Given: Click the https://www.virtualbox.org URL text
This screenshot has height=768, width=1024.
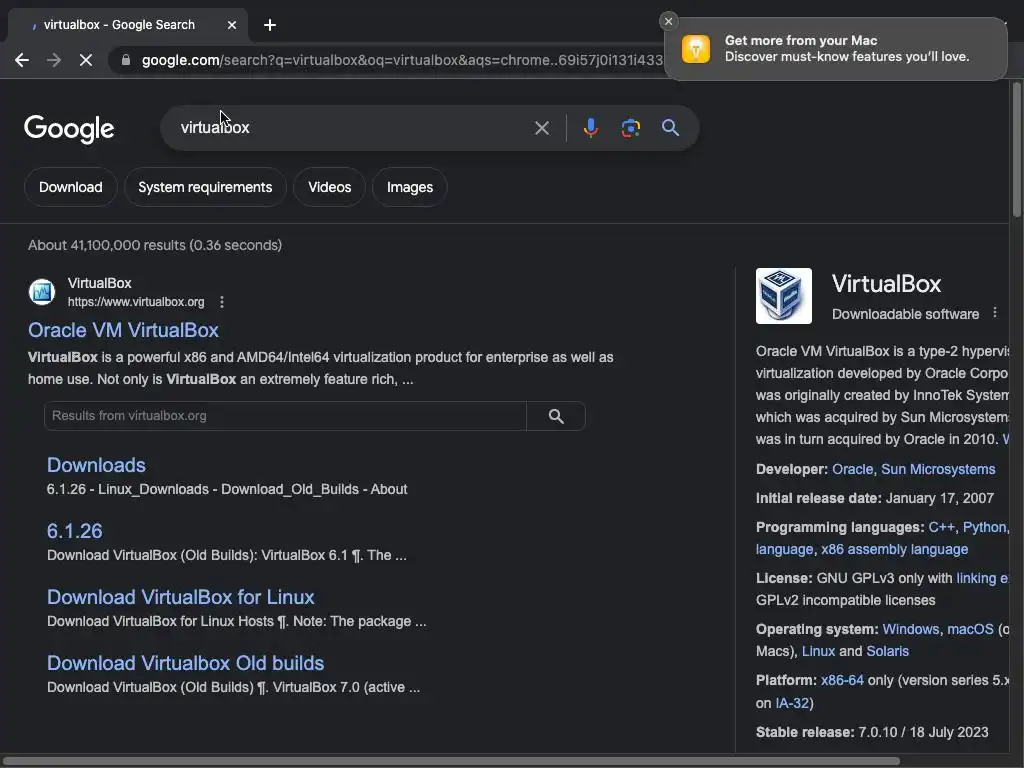Looking at the screenshot, I should click(136, 302).
